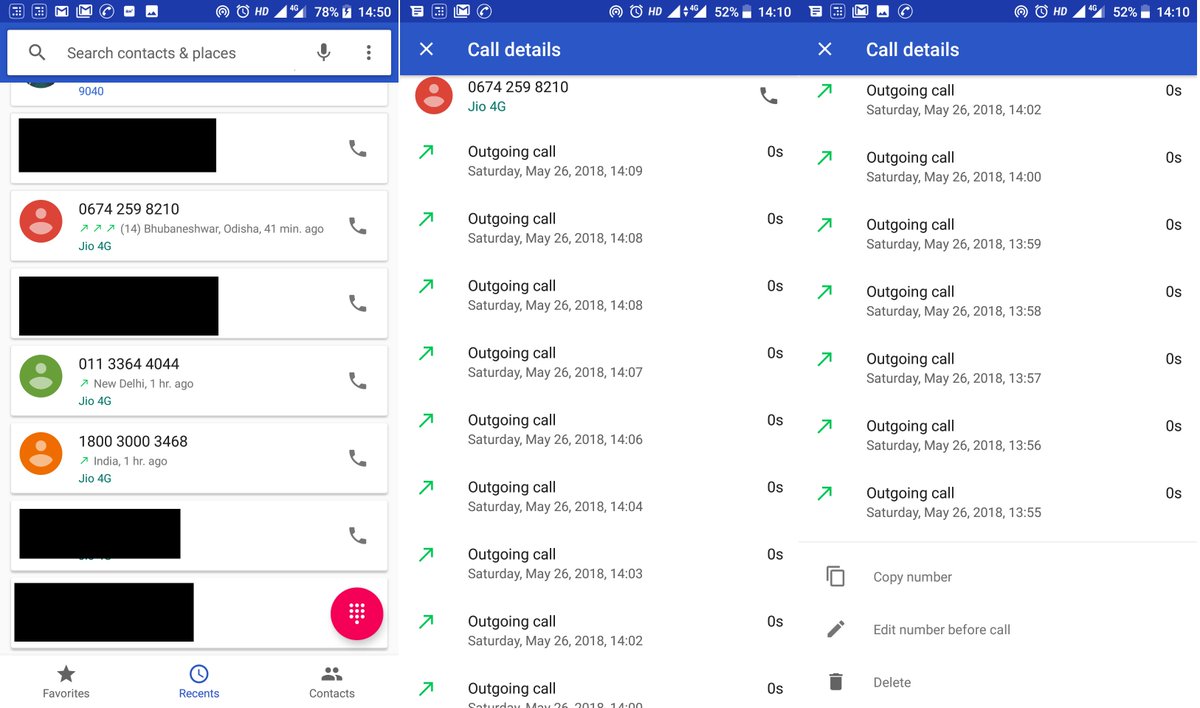Select the outgoing call at 13:58
This screenshot has width=1200, height=708.
coord(998,301)
